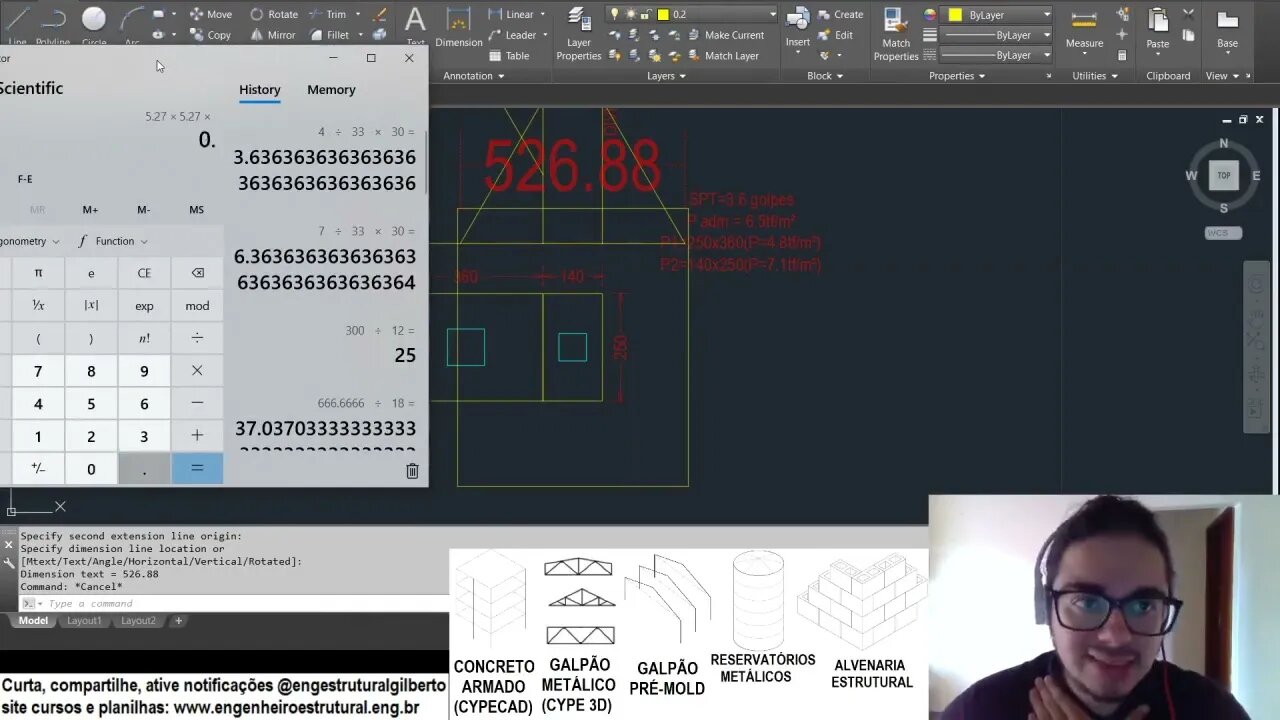Toggle layer on/off lightbulb in layer dropdown
The height and width of the screenshot is (720, 1280).
coord(615,14)
